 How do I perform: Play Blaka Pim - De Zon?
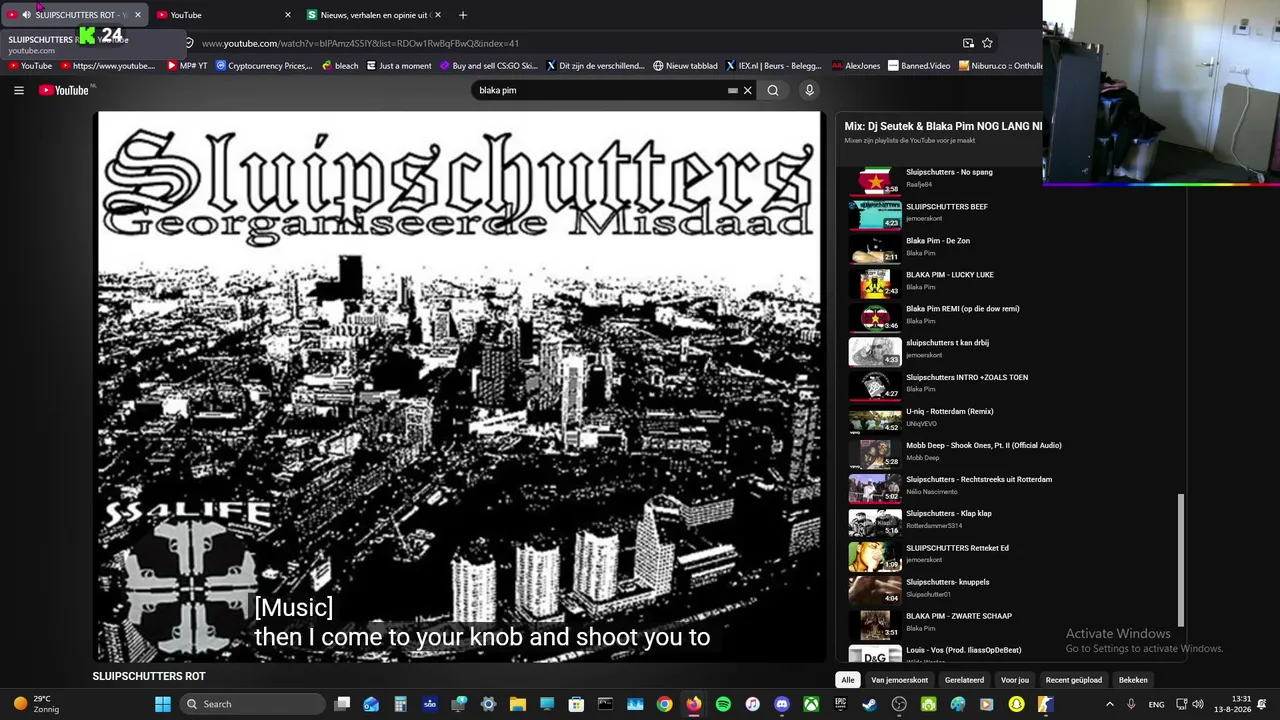[x=1010, y=247]
